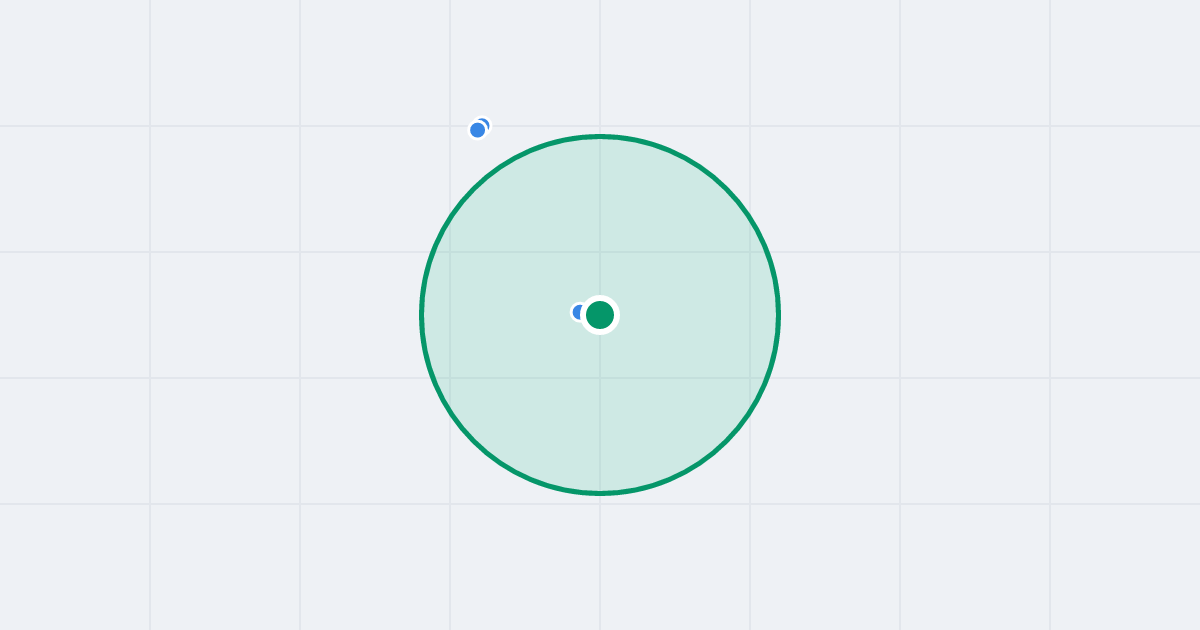This screenshot has width=1200, height=630.
Task: Click the green circle outline at its leftmost edge
Action: click(x=422, y=315)
